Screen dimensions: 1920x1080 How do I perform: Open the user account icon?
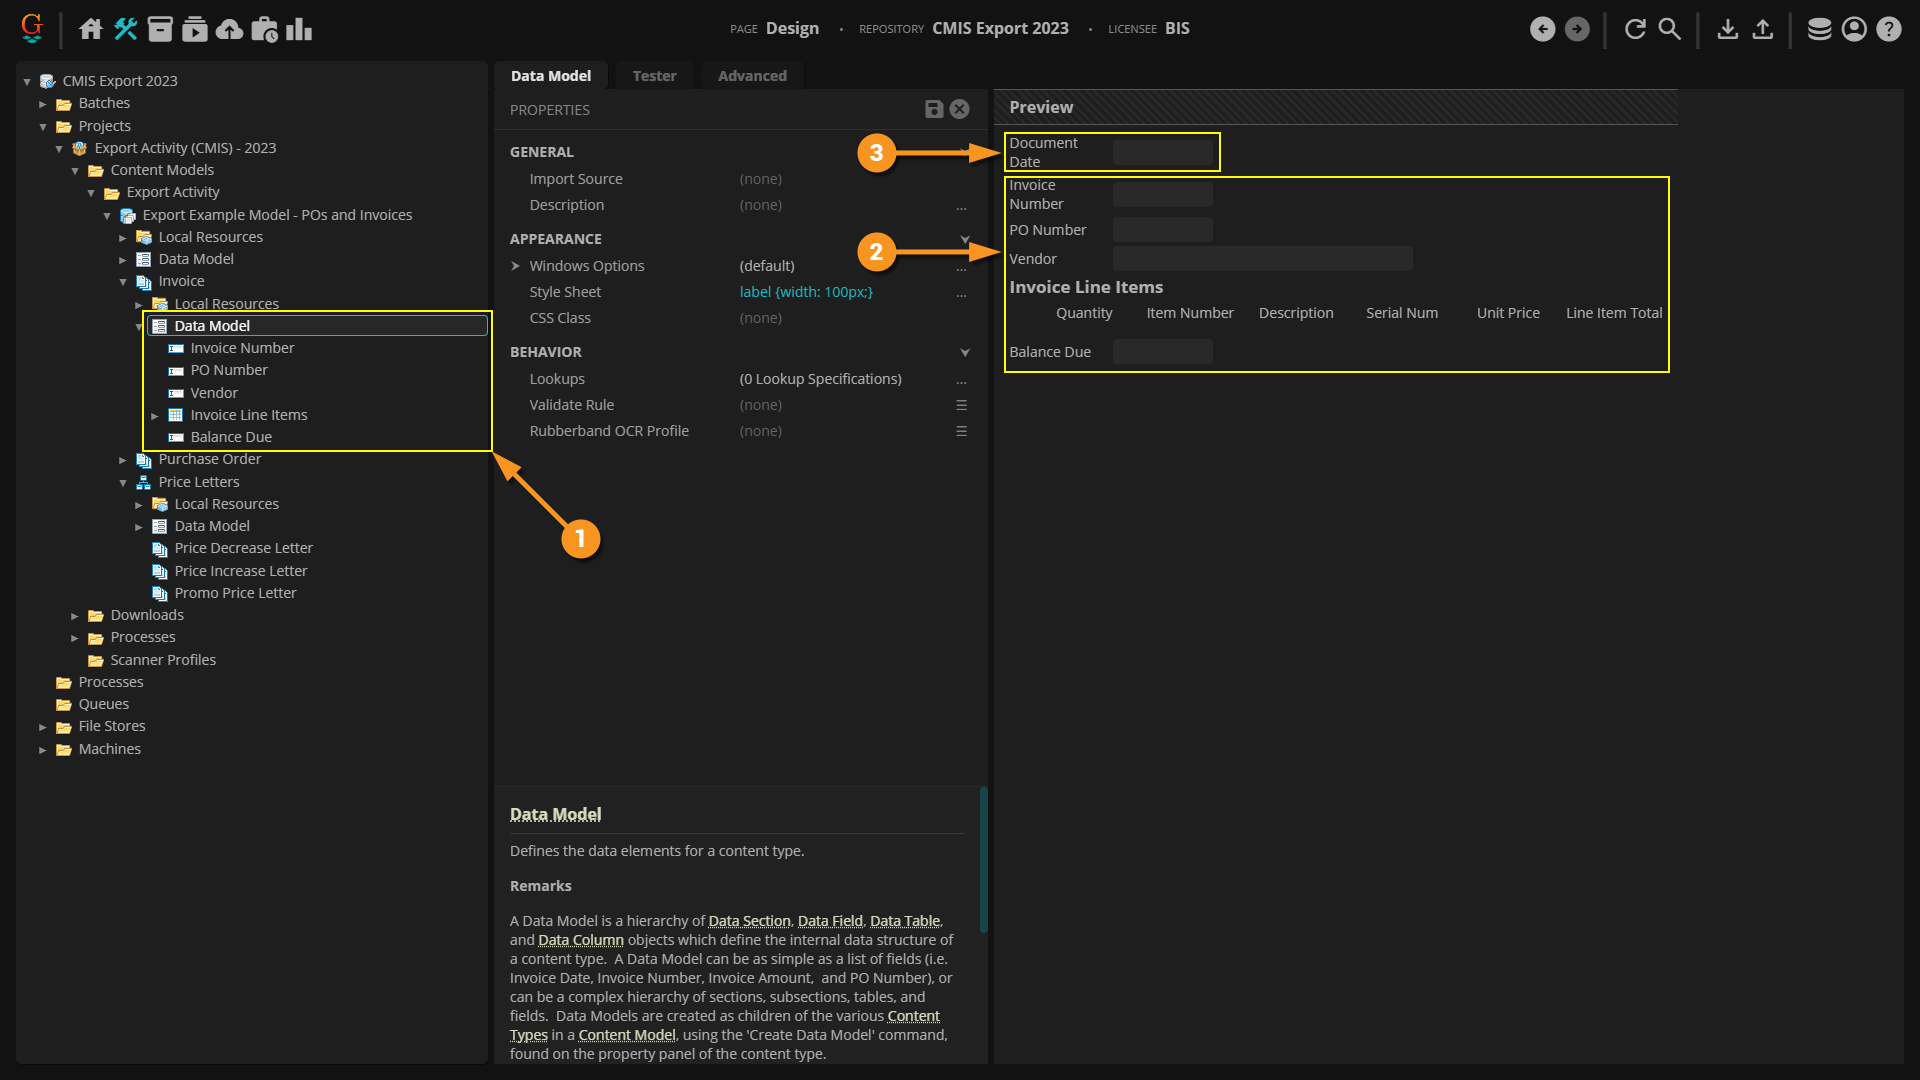[x=1854, y=29]
